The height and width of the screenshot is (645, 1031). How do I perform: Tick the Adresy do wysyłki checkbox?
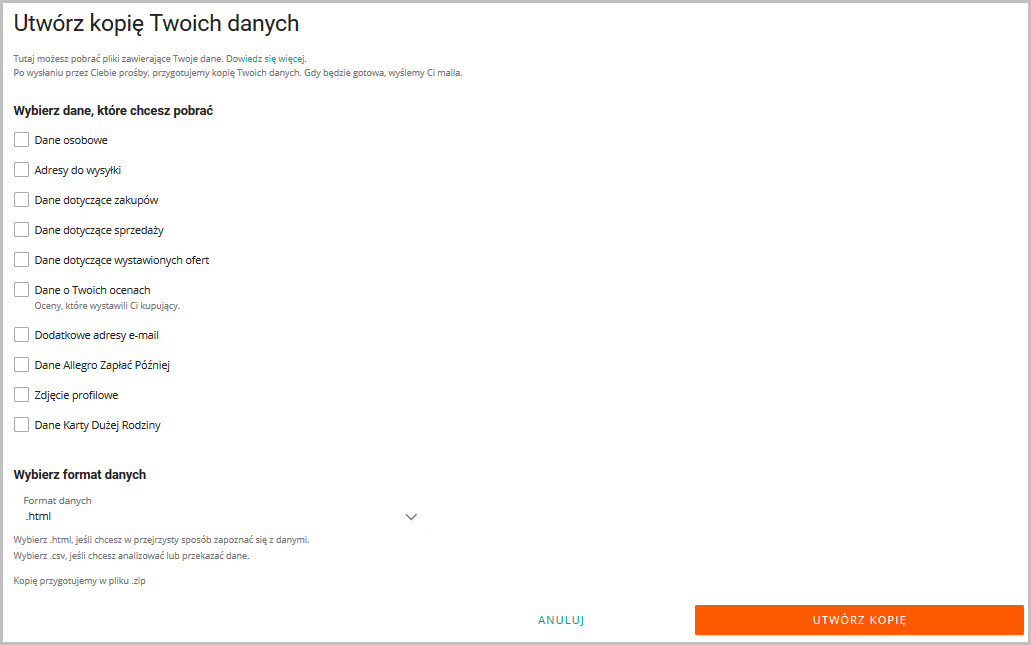coord(22,170)
